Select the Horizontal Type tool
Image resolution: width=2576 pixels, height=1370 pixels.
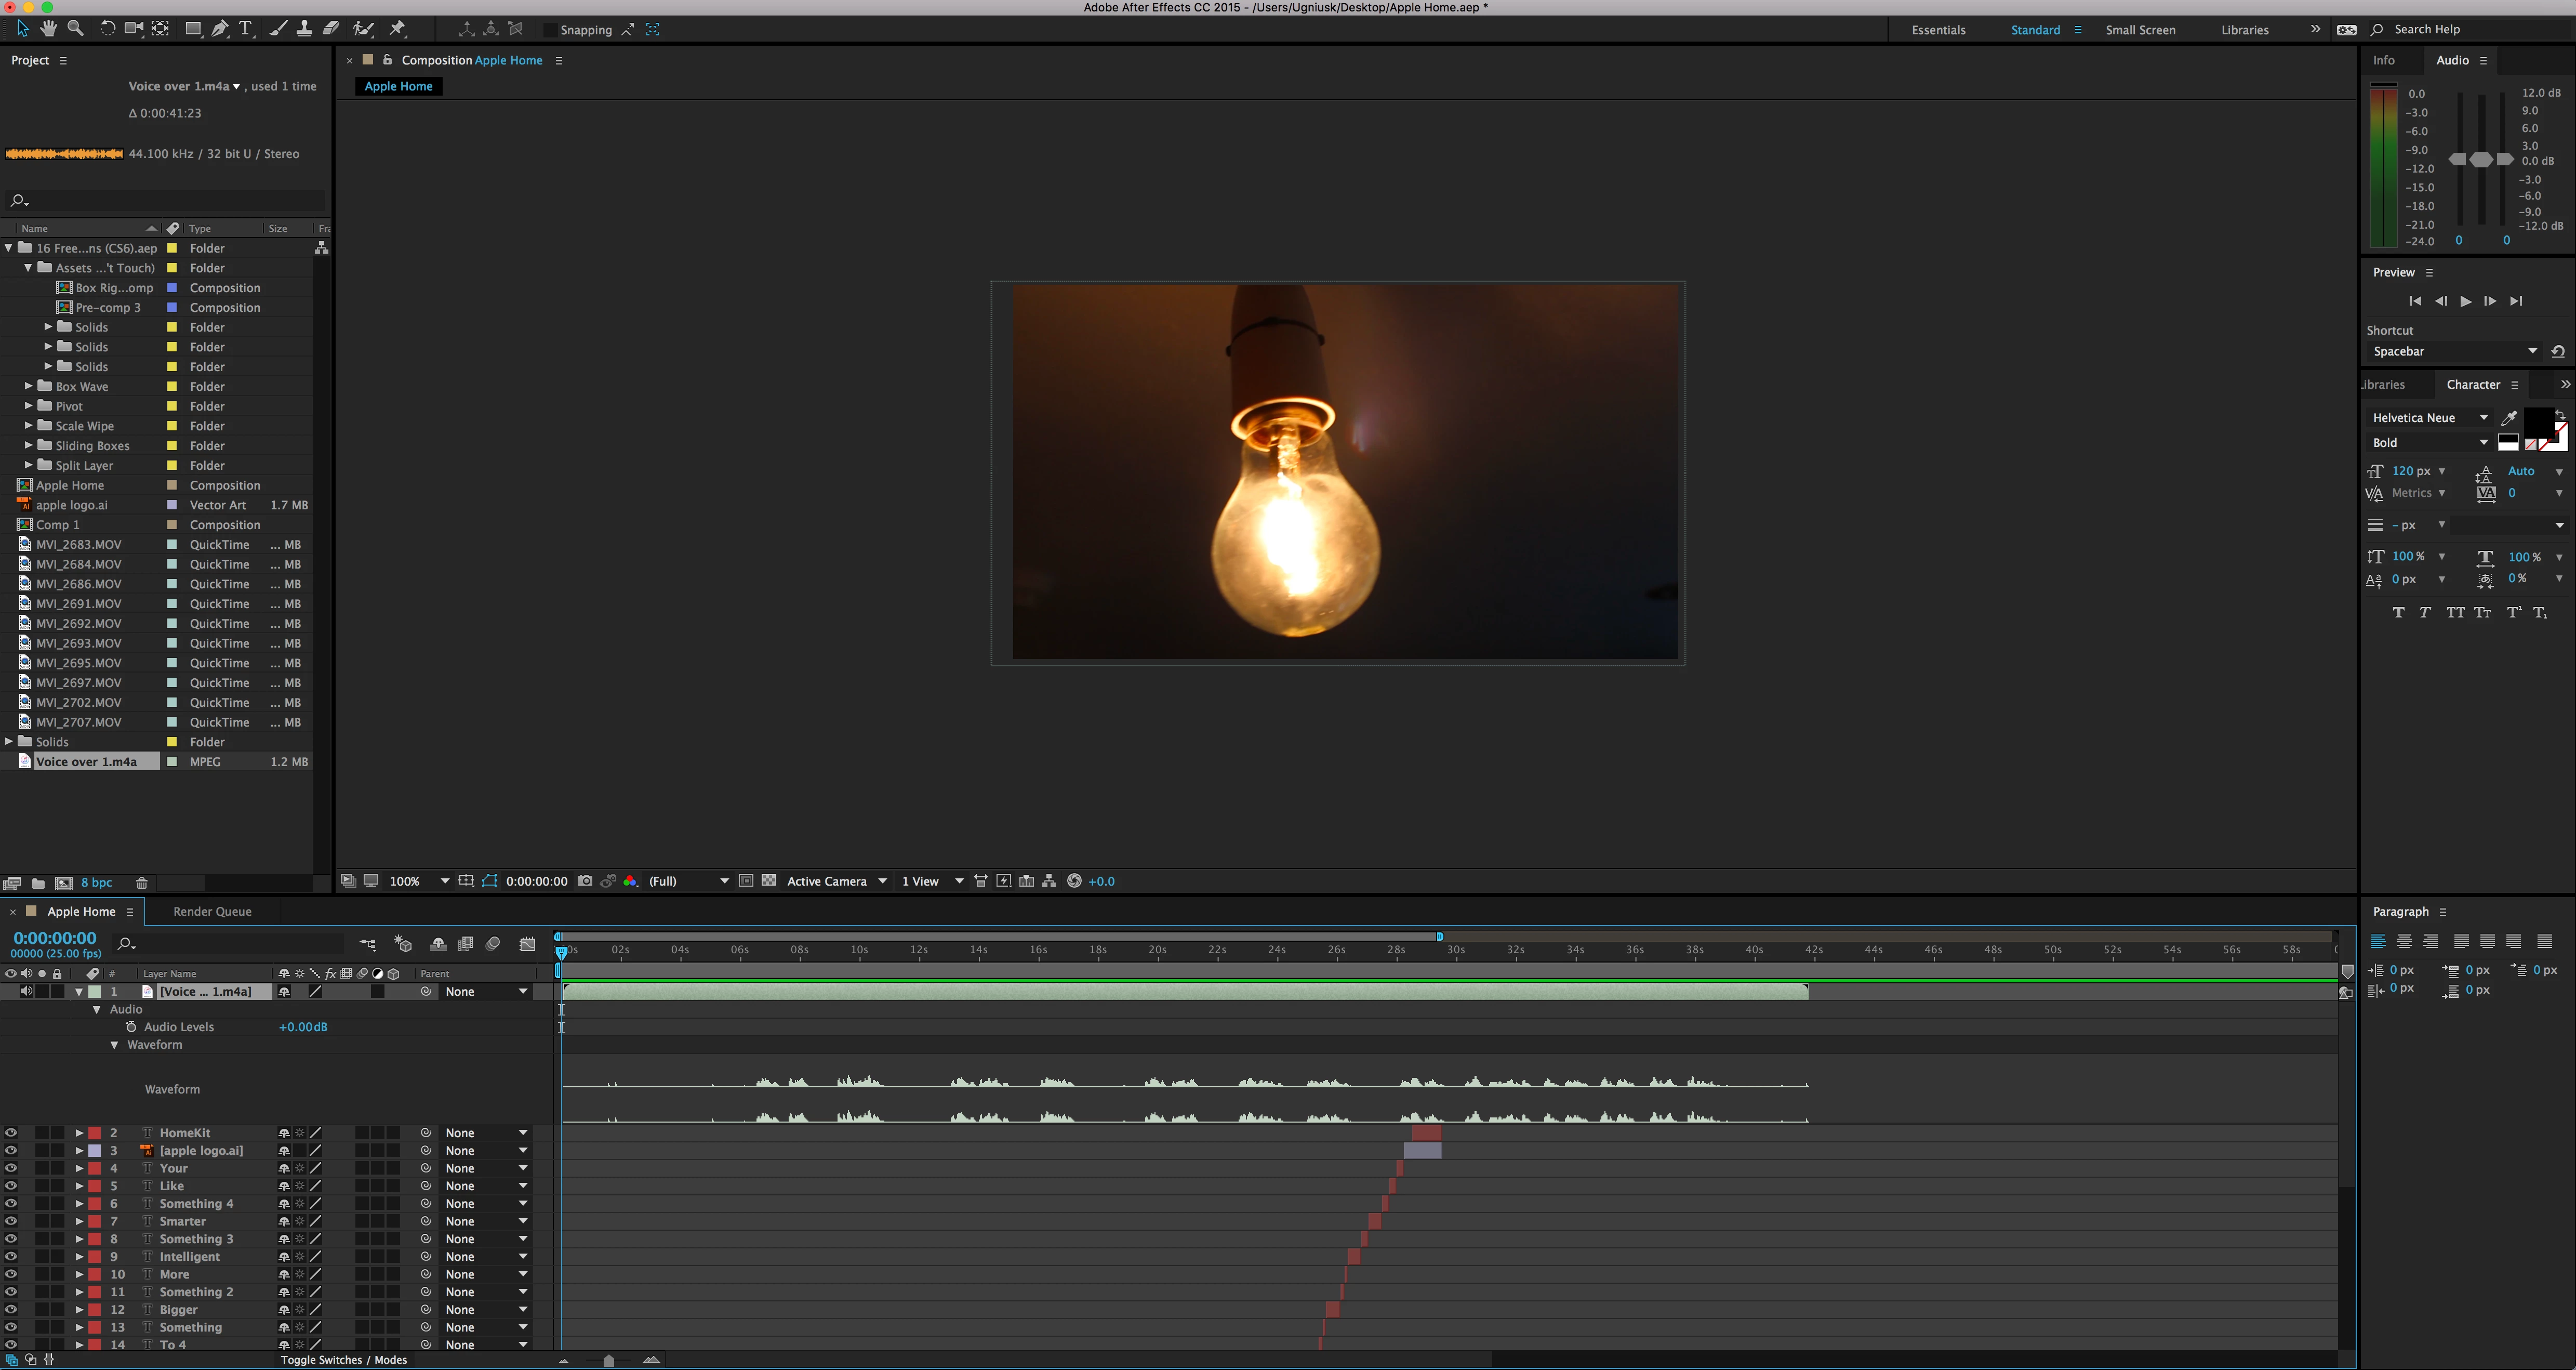point(246,29)
